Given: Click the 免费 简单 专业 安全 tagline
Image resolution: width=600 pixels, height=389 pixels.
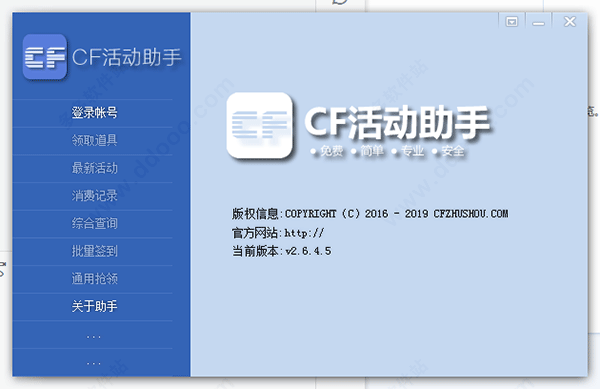Looking at the screenshot, I should pos(387,151).
